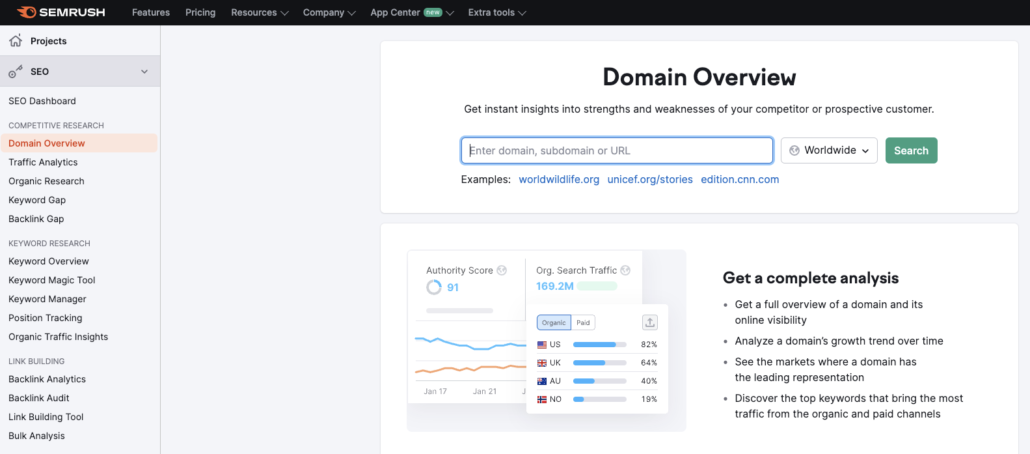1030x454 pixels.
Task: Open the Worldwide region dropdown
Action: pos(829,150)
